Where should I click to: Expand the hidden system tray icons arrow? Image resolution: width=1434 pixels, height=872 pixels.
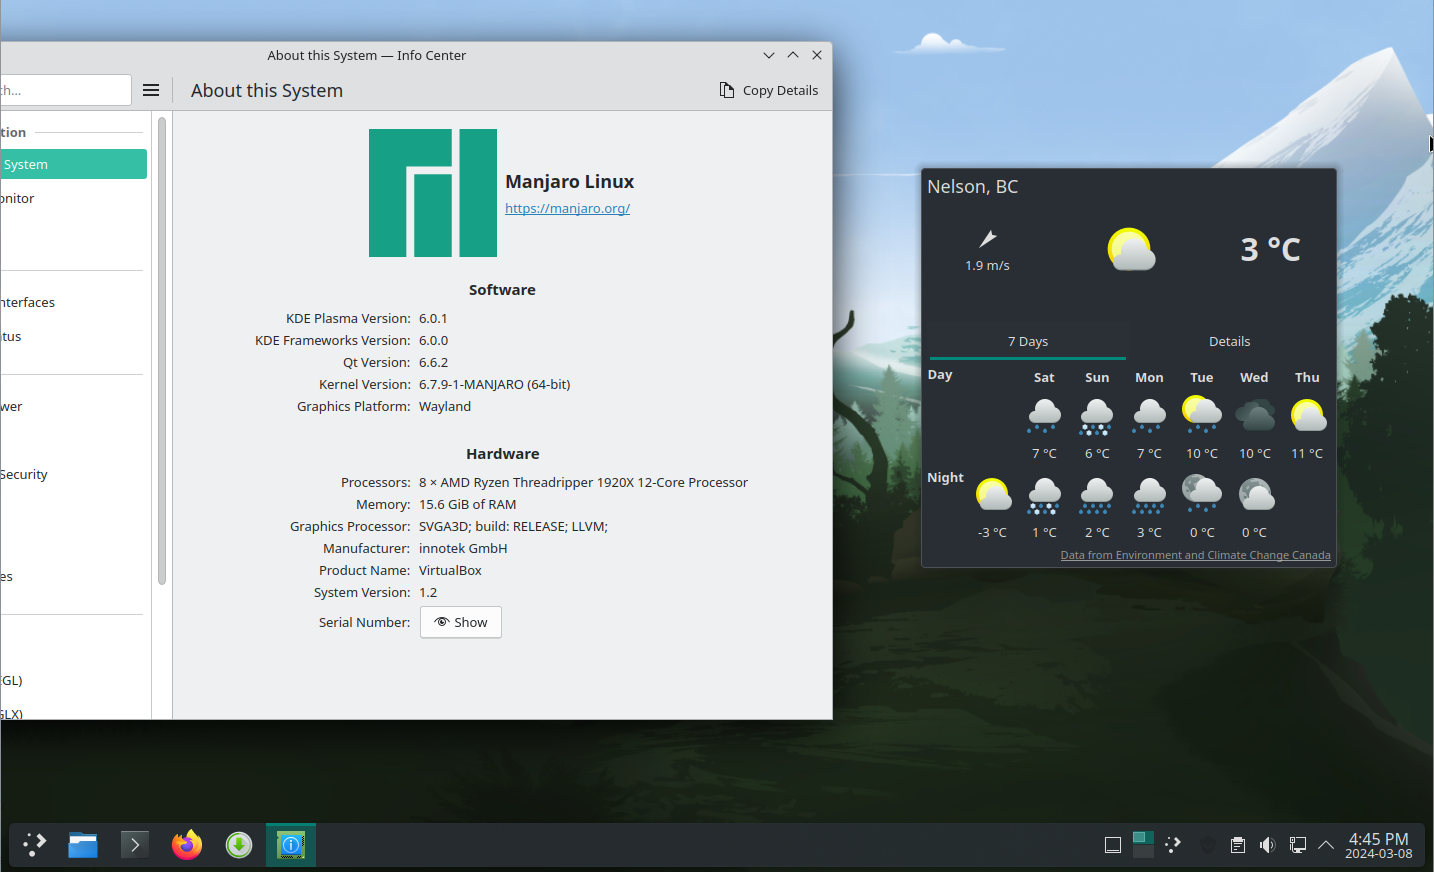(1326, 845)
